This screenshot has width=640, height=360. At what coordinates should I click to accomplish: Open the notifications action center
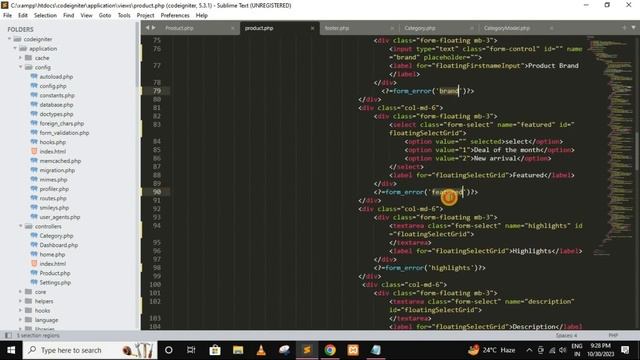coord(625,350)
